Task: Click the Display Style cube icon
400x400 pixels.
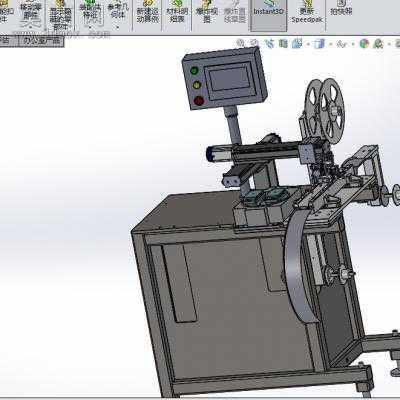Action: click(319, 44)
